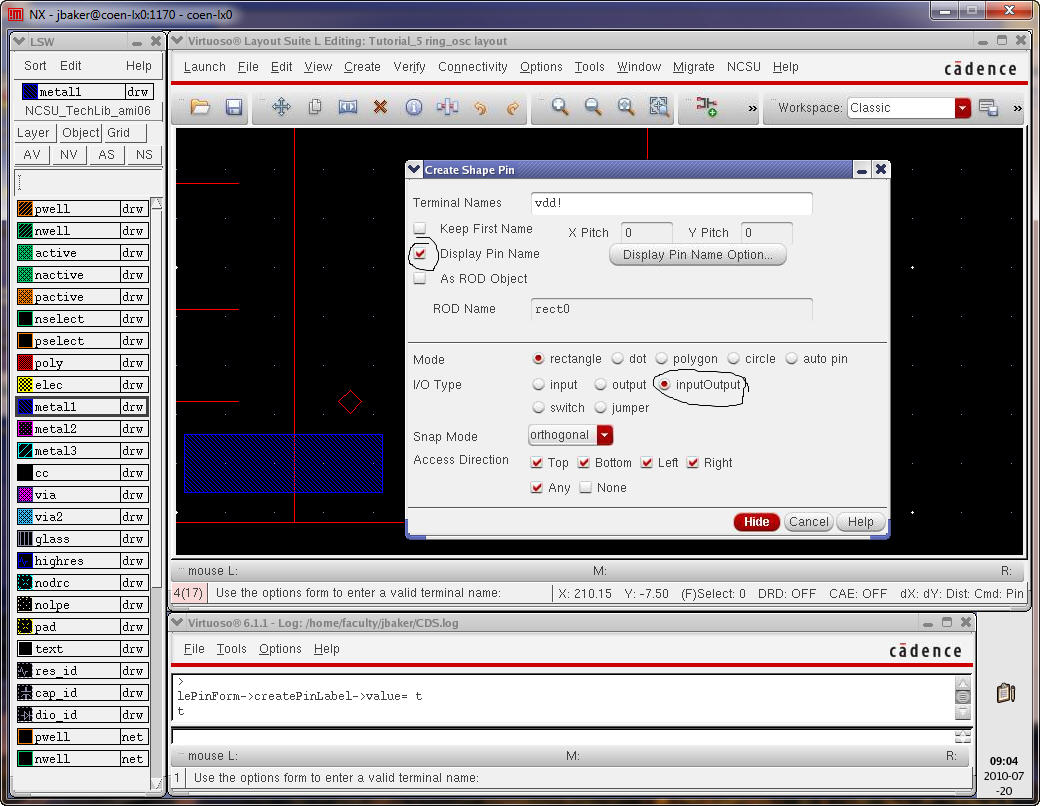Open the Snap Mode orthogonal dropdown
This screenshot has height=806, width=1040.
604,436
